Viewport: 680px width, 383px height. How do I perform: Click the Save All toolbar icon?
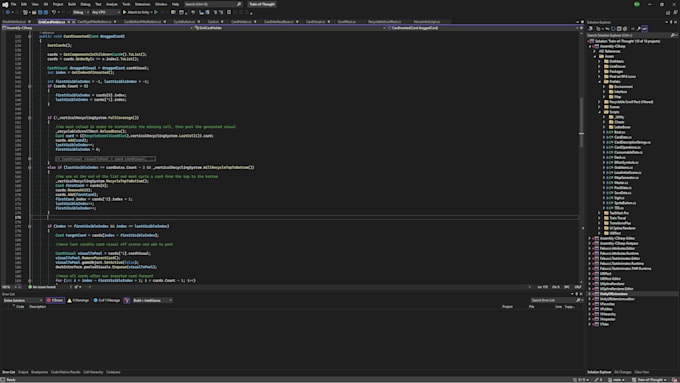[46, 12]
